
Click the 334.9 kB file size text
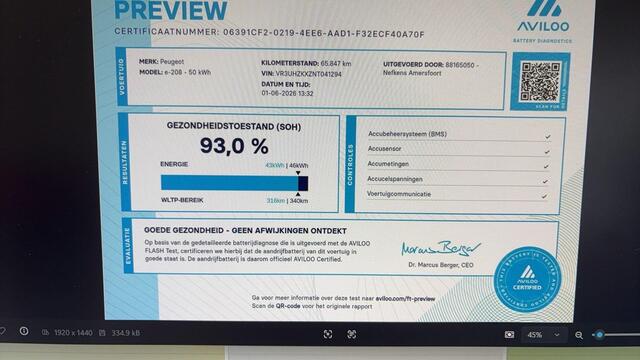point(126,333)
